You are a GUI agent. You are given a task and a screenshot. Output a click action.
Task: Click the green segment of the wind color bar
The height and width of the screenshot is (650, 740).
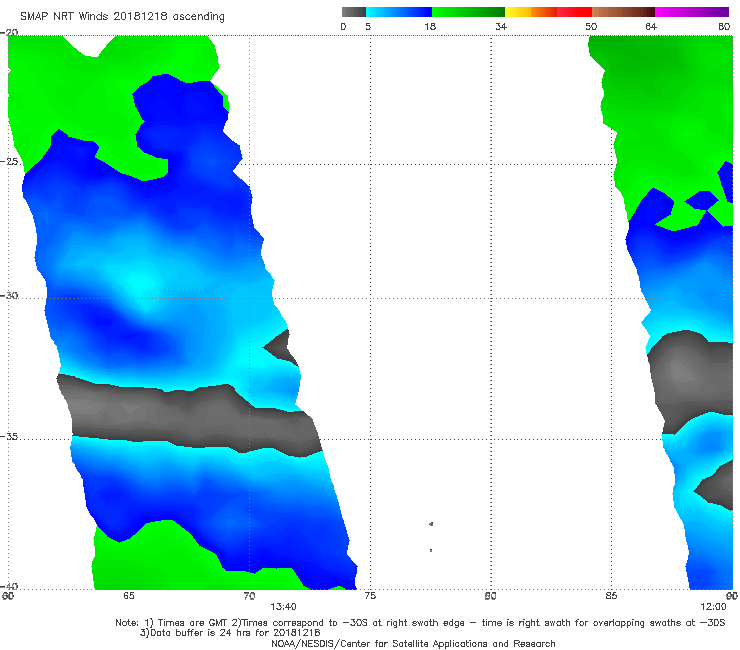pyautogui.click(x=468, y=12)
